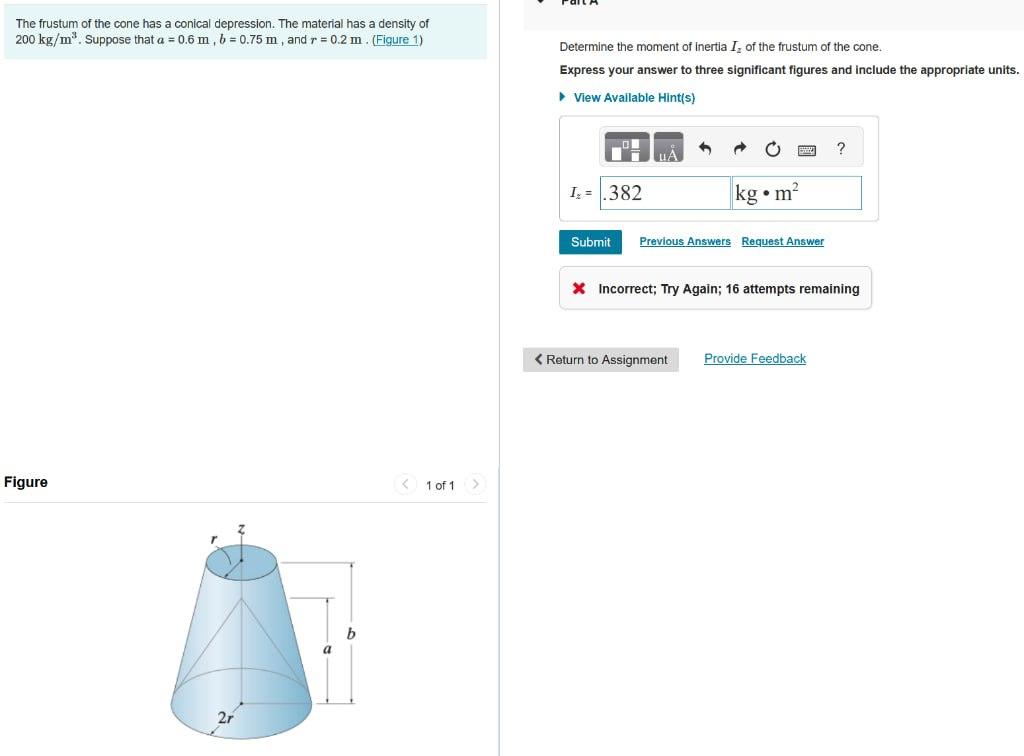Open Previous Answers link
This screenshot has height=756, width=1024.
pyautogui.click(x=685, y=241)
